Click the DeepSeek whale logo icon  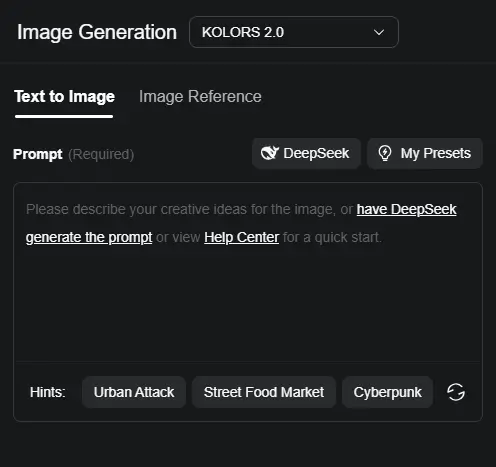tap(269, 153)
